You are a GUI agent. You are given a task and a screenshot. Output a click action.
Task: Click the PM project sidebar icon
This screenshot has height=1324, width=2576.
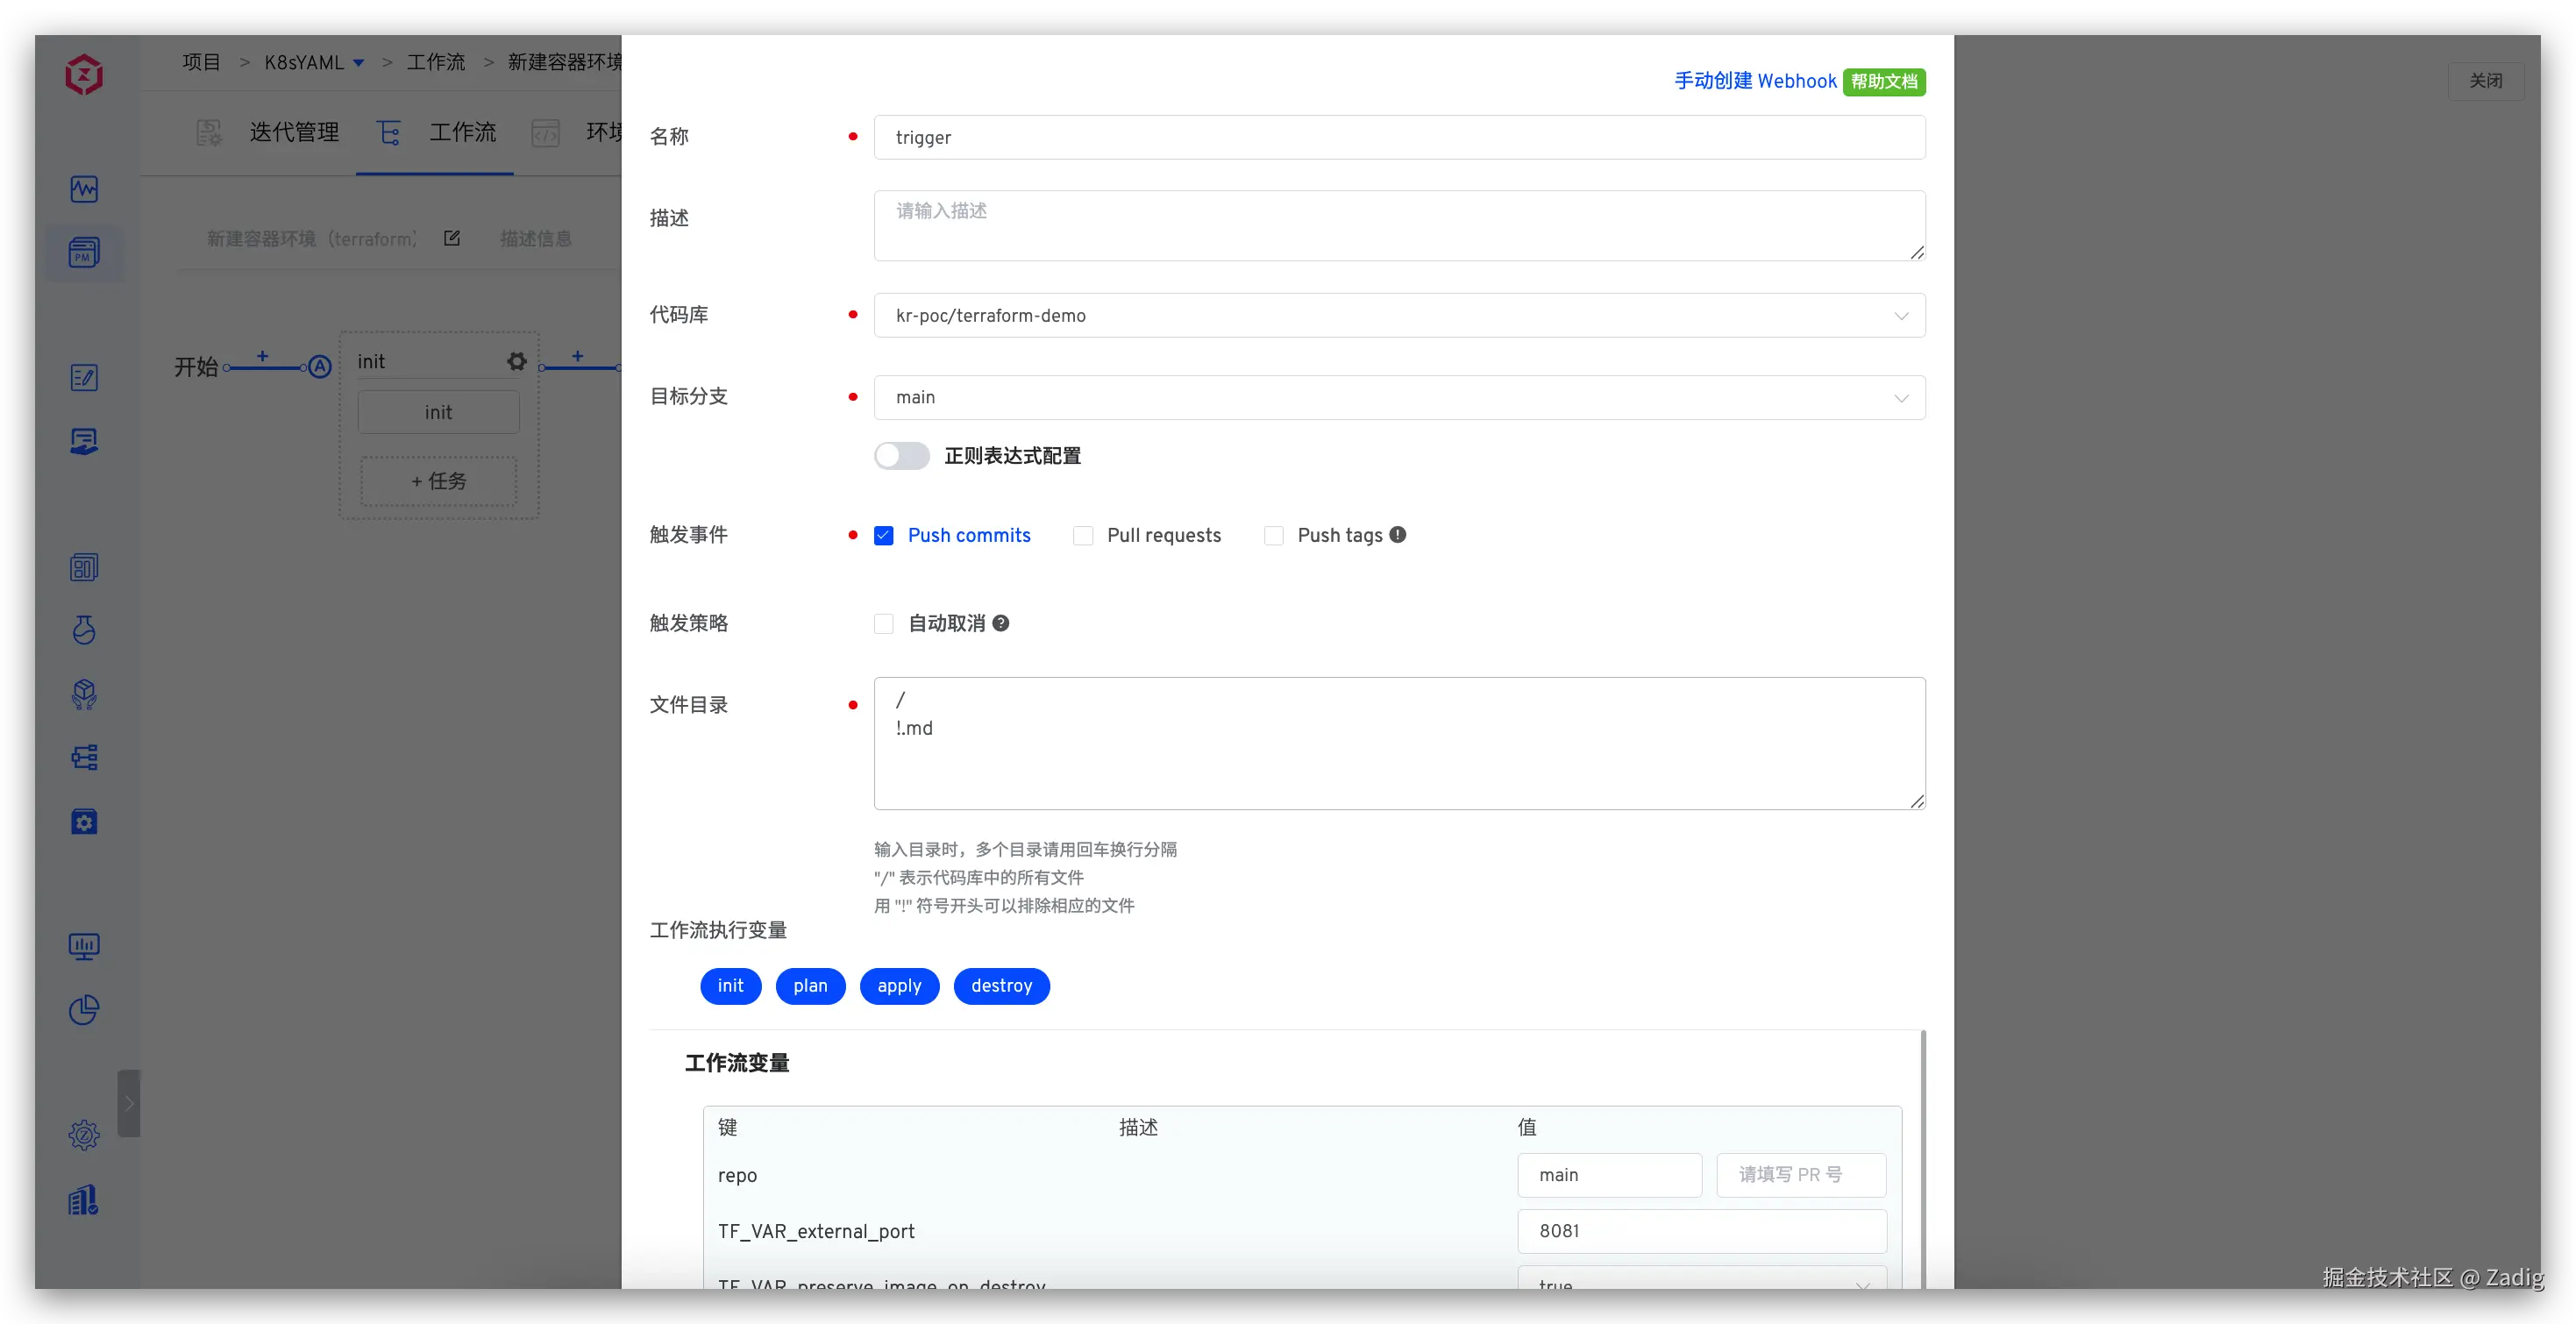click(84, 253)
